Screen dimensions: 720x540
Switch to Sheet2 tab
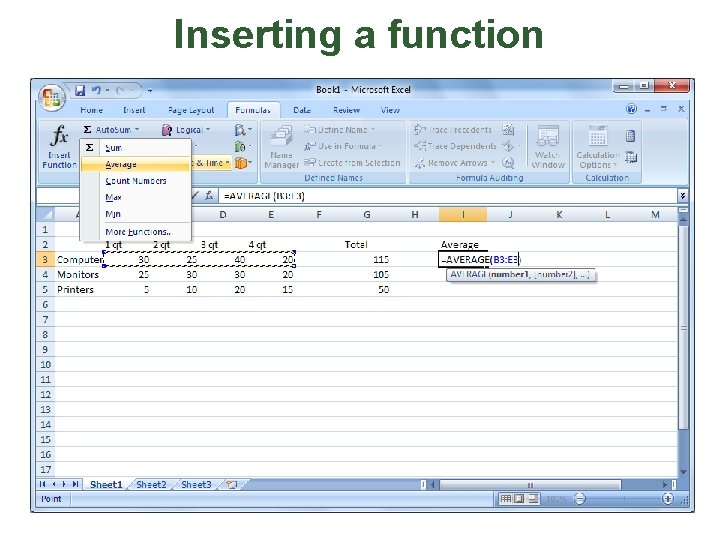(x=151, y=485)
